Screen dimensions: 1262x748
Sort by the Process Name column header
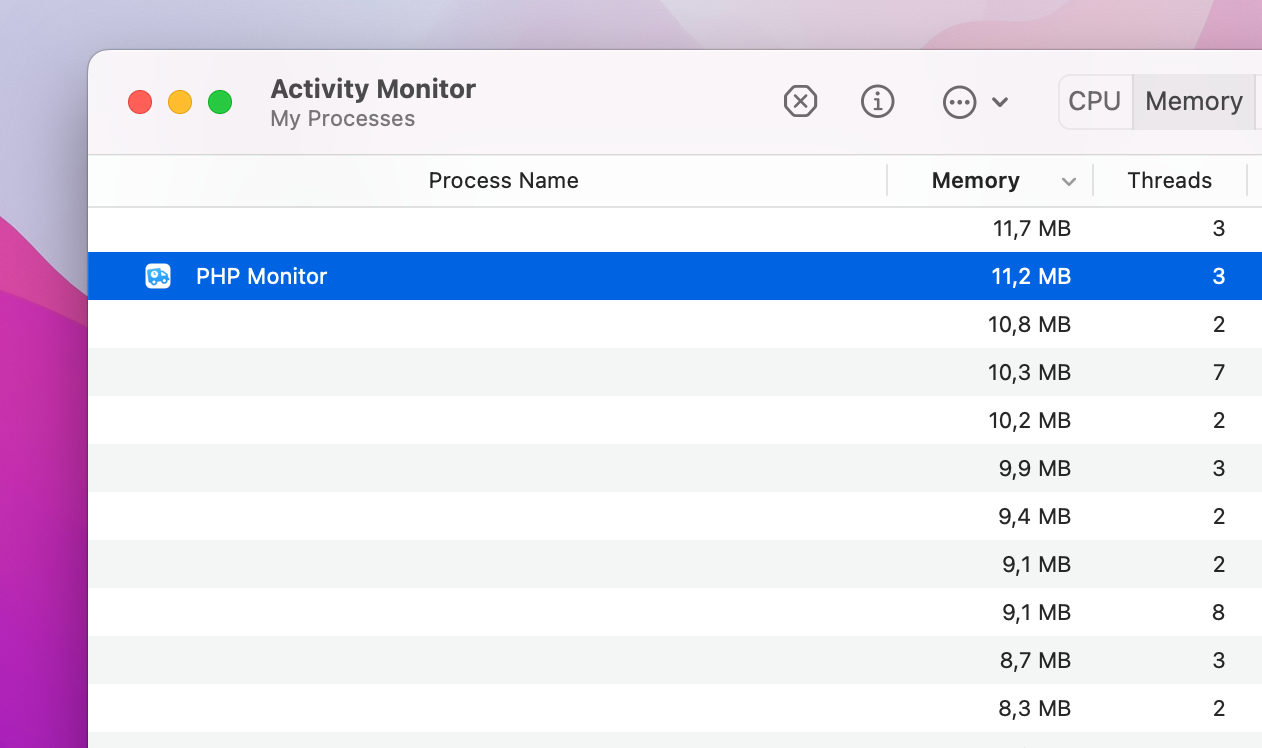tap(504, 180)
